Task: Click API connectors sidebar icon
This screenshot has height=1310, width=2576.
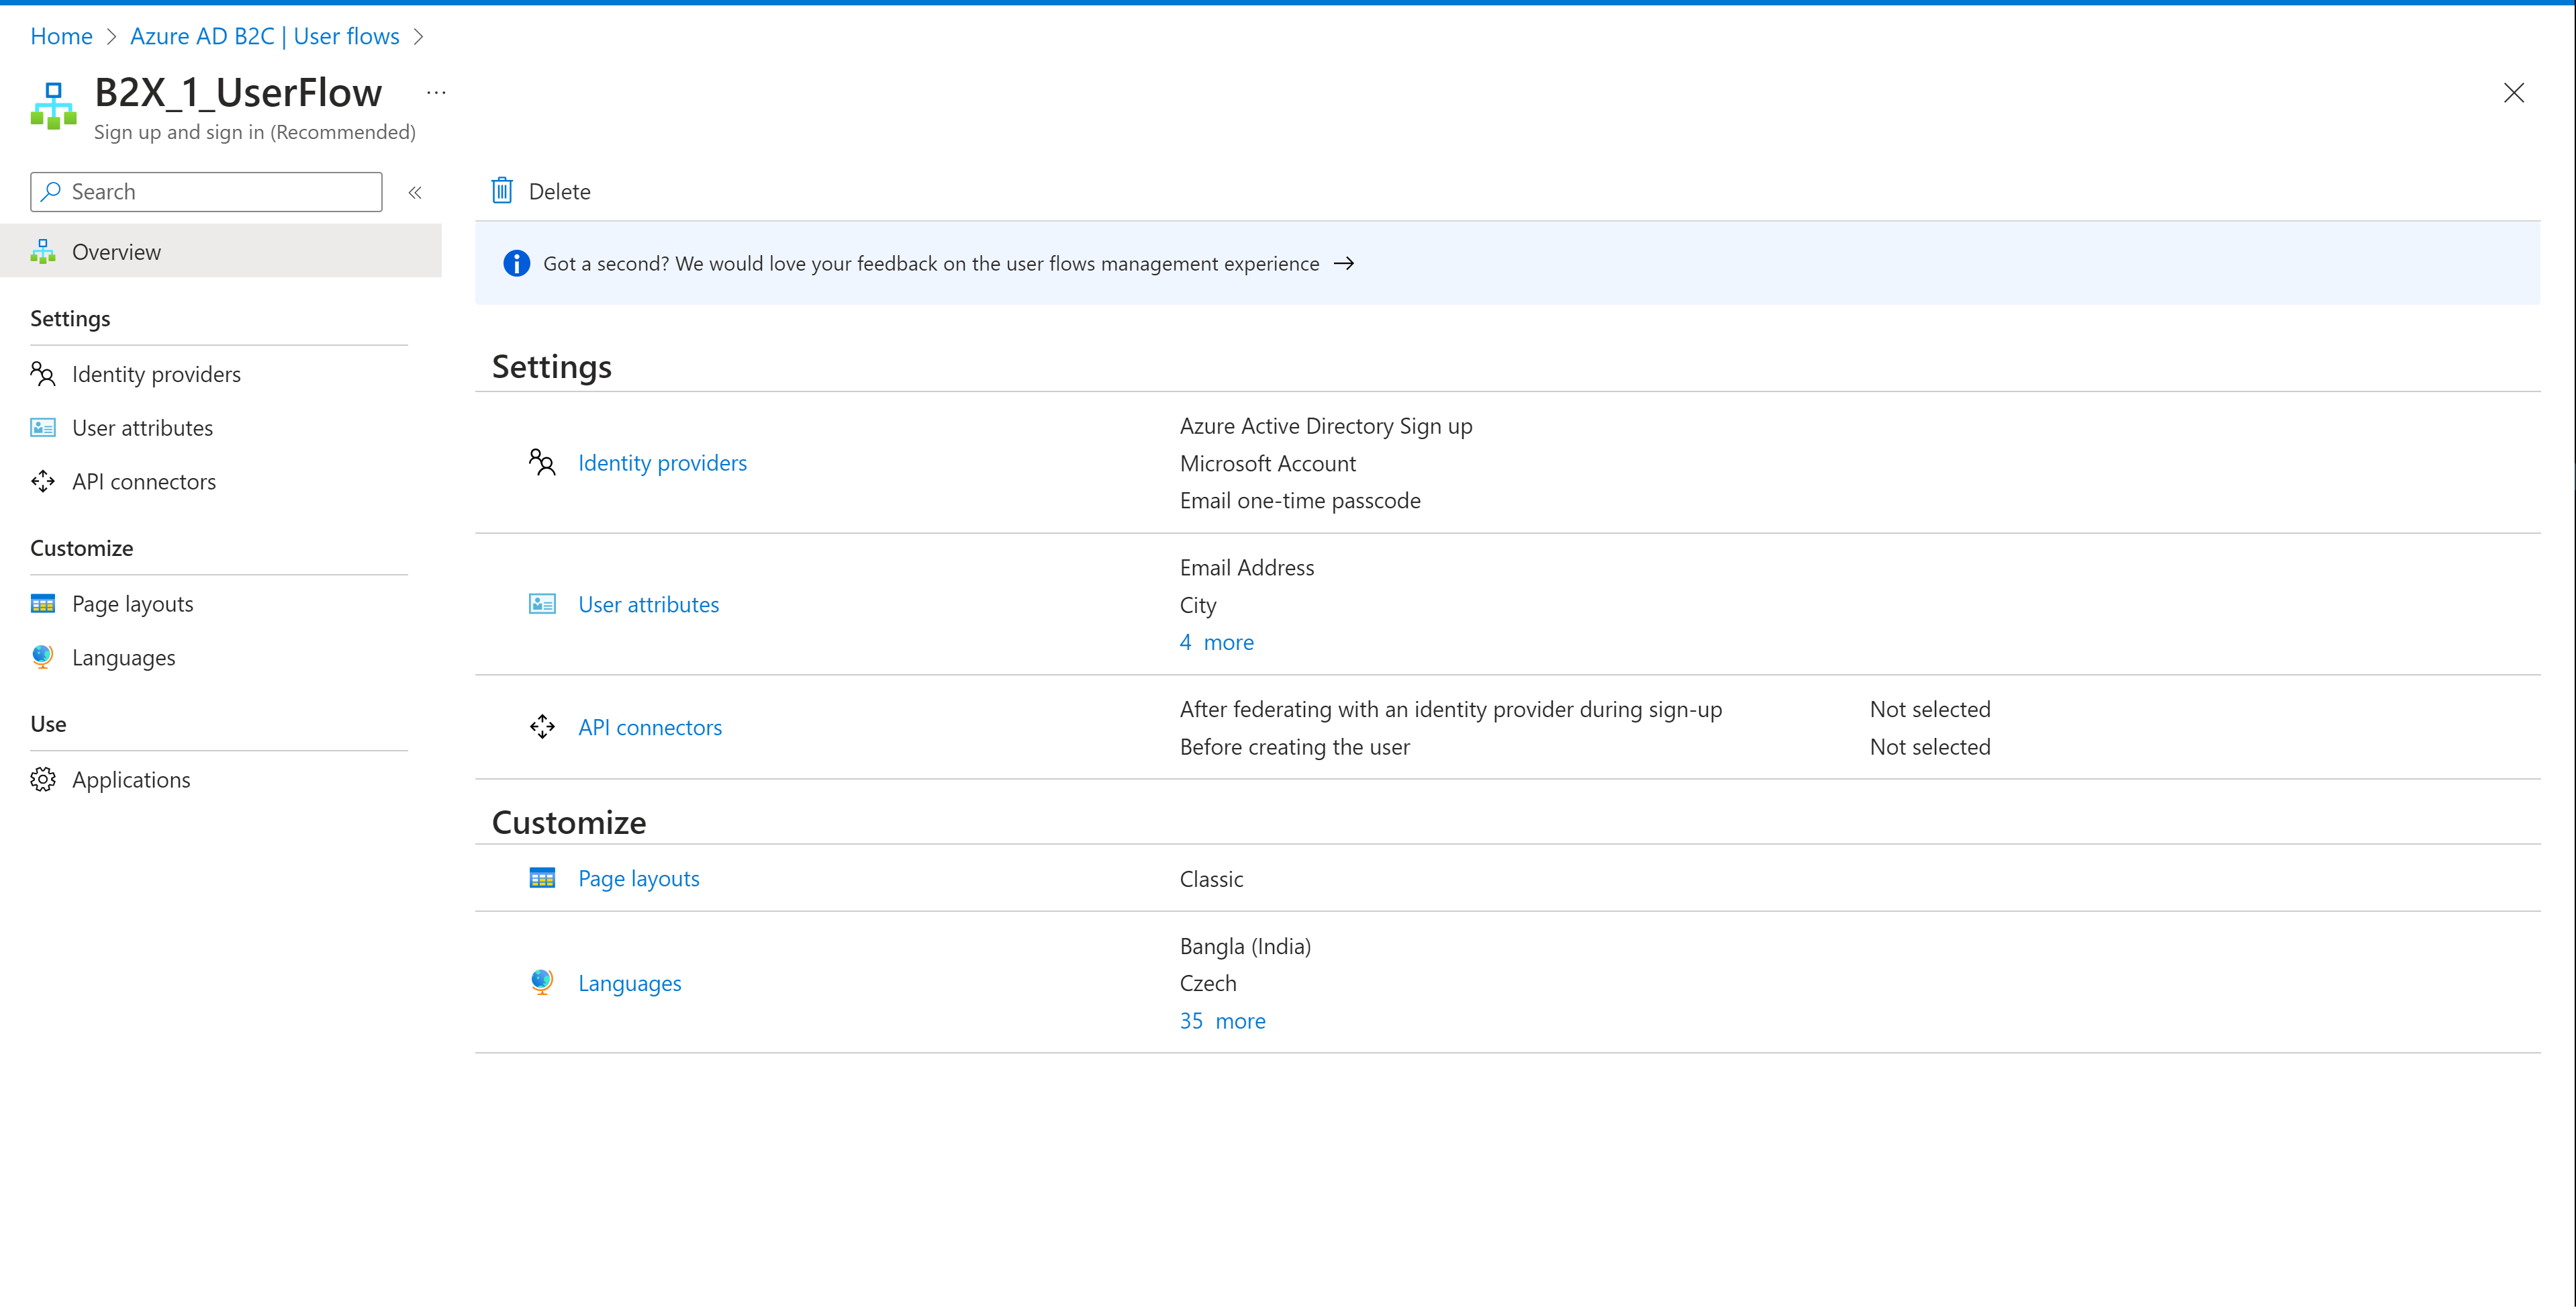Action: click(x=43, y=482)
